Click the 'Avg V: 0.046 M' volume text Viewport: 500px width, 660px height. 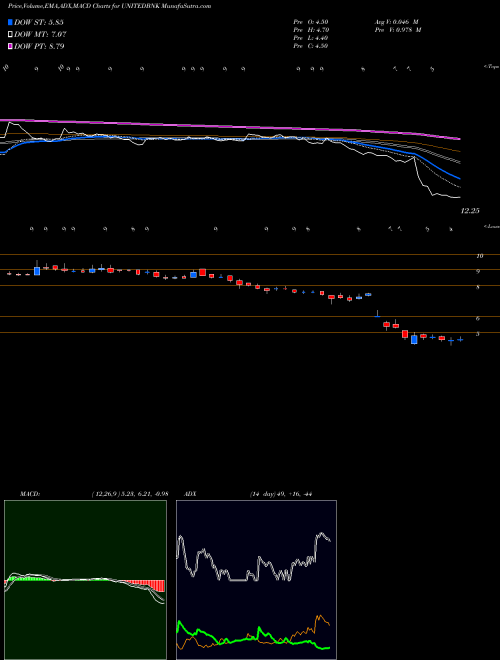coord(396,22)
